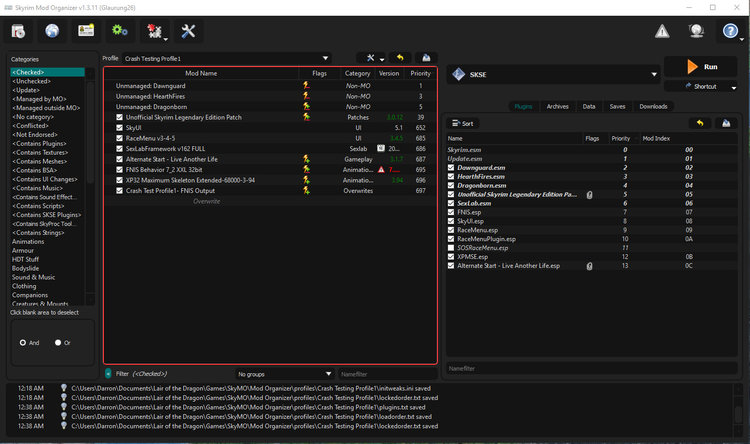Uncheck the RaceMenu v3-4-5 mod checkbox
This screenshot has height=444, width=750.
click(120, 138)
